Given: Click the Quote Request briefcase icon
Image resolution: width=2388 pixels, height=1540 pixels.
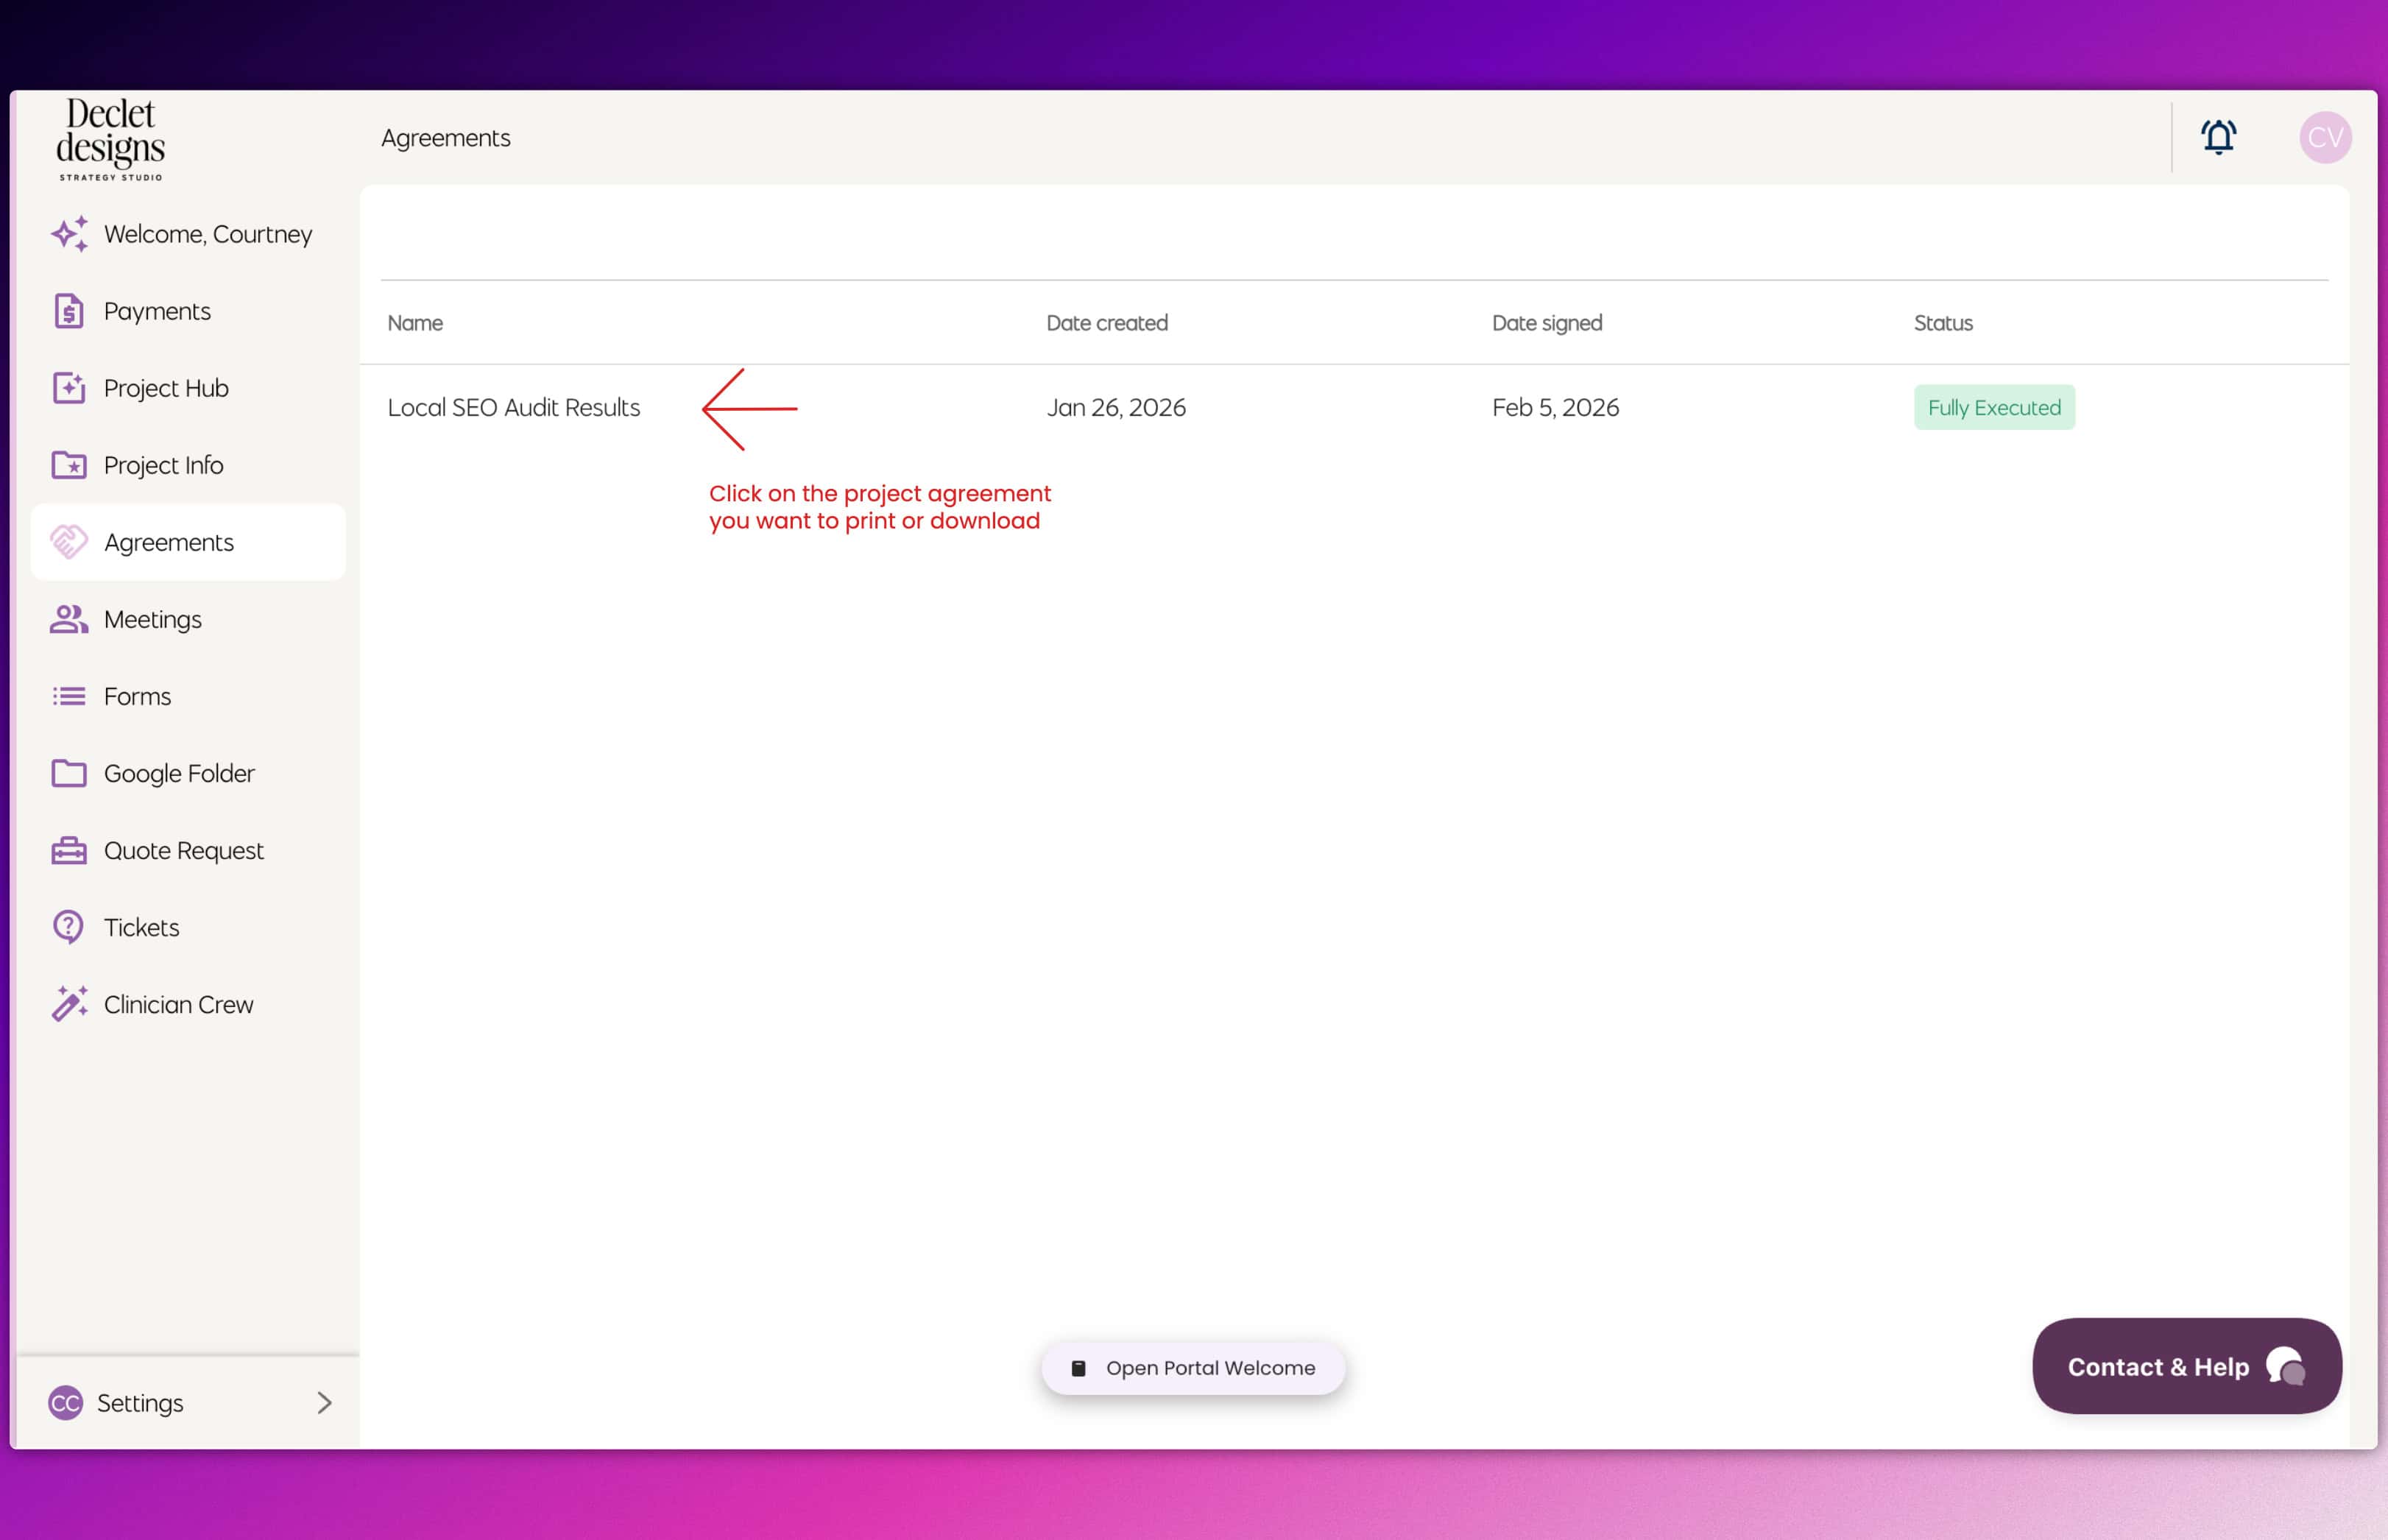Looking at the screenshot, I should [68, 850].
